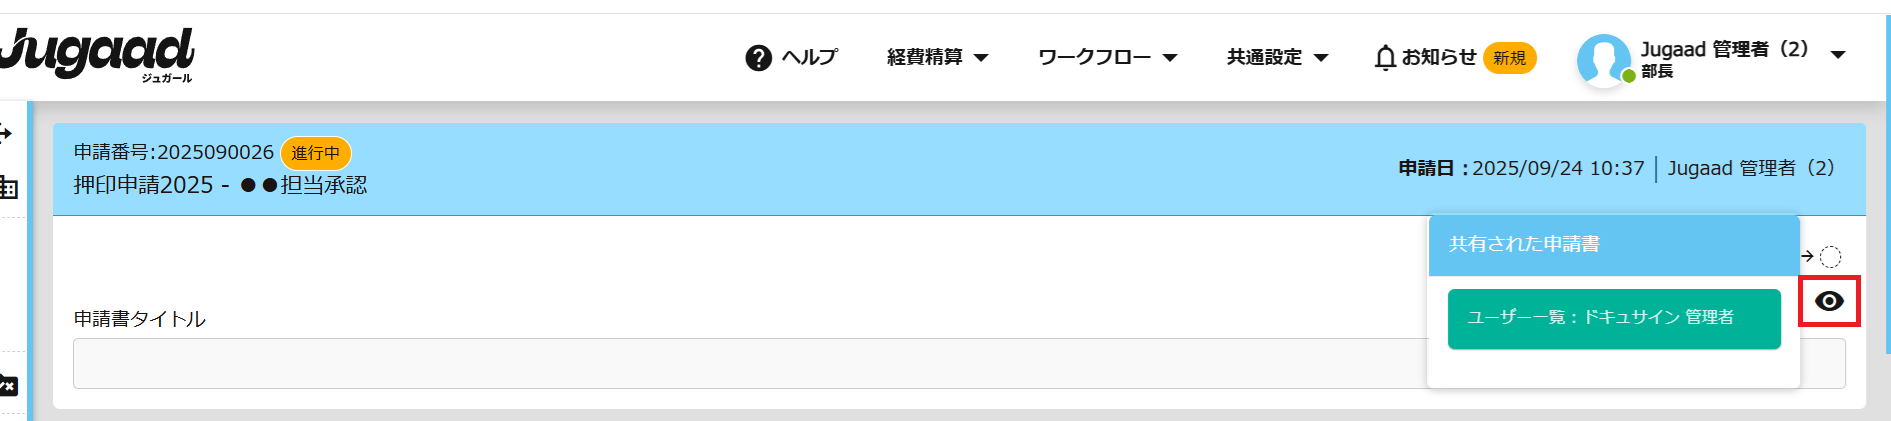Viewport: 1891px width, 421px height.
Task: Click the dashed circle arrow icon
Action: coord(1829,257)
